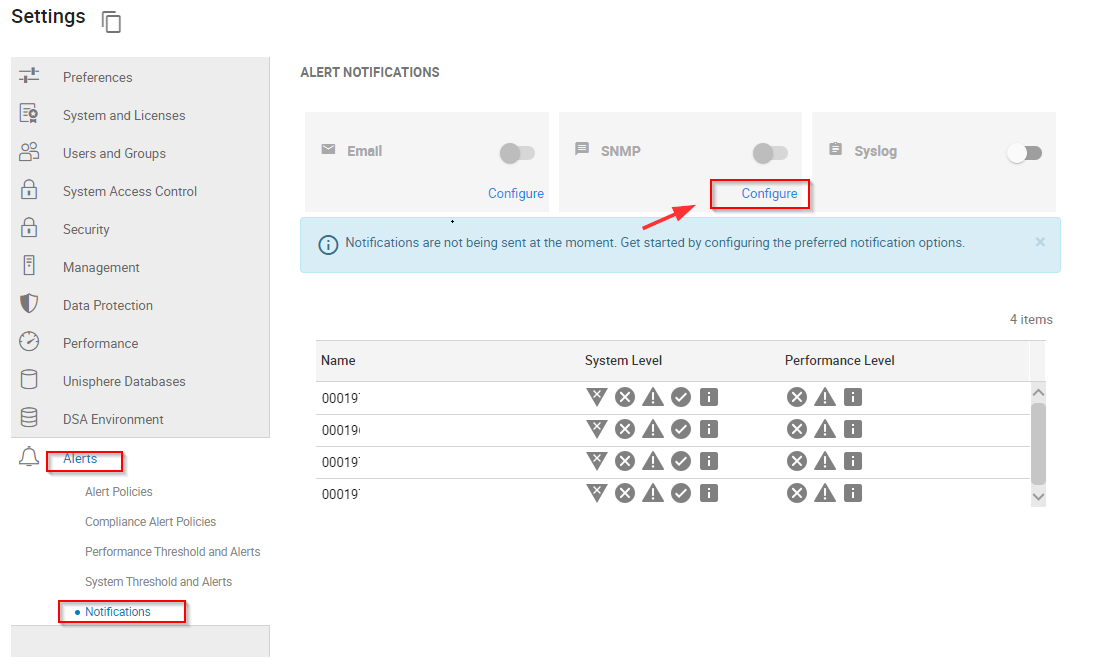Click the Performance gauge icon
The image size is (1117, 667).
(x=30, y=342)
